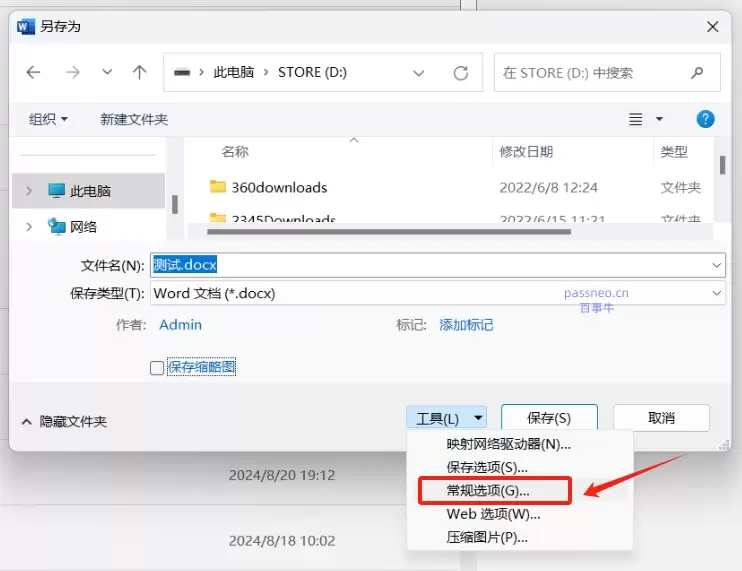The height and width of the screenshot is (571, 742).
Task: Open the view options dropdown arrow
Action: [659, 119]
